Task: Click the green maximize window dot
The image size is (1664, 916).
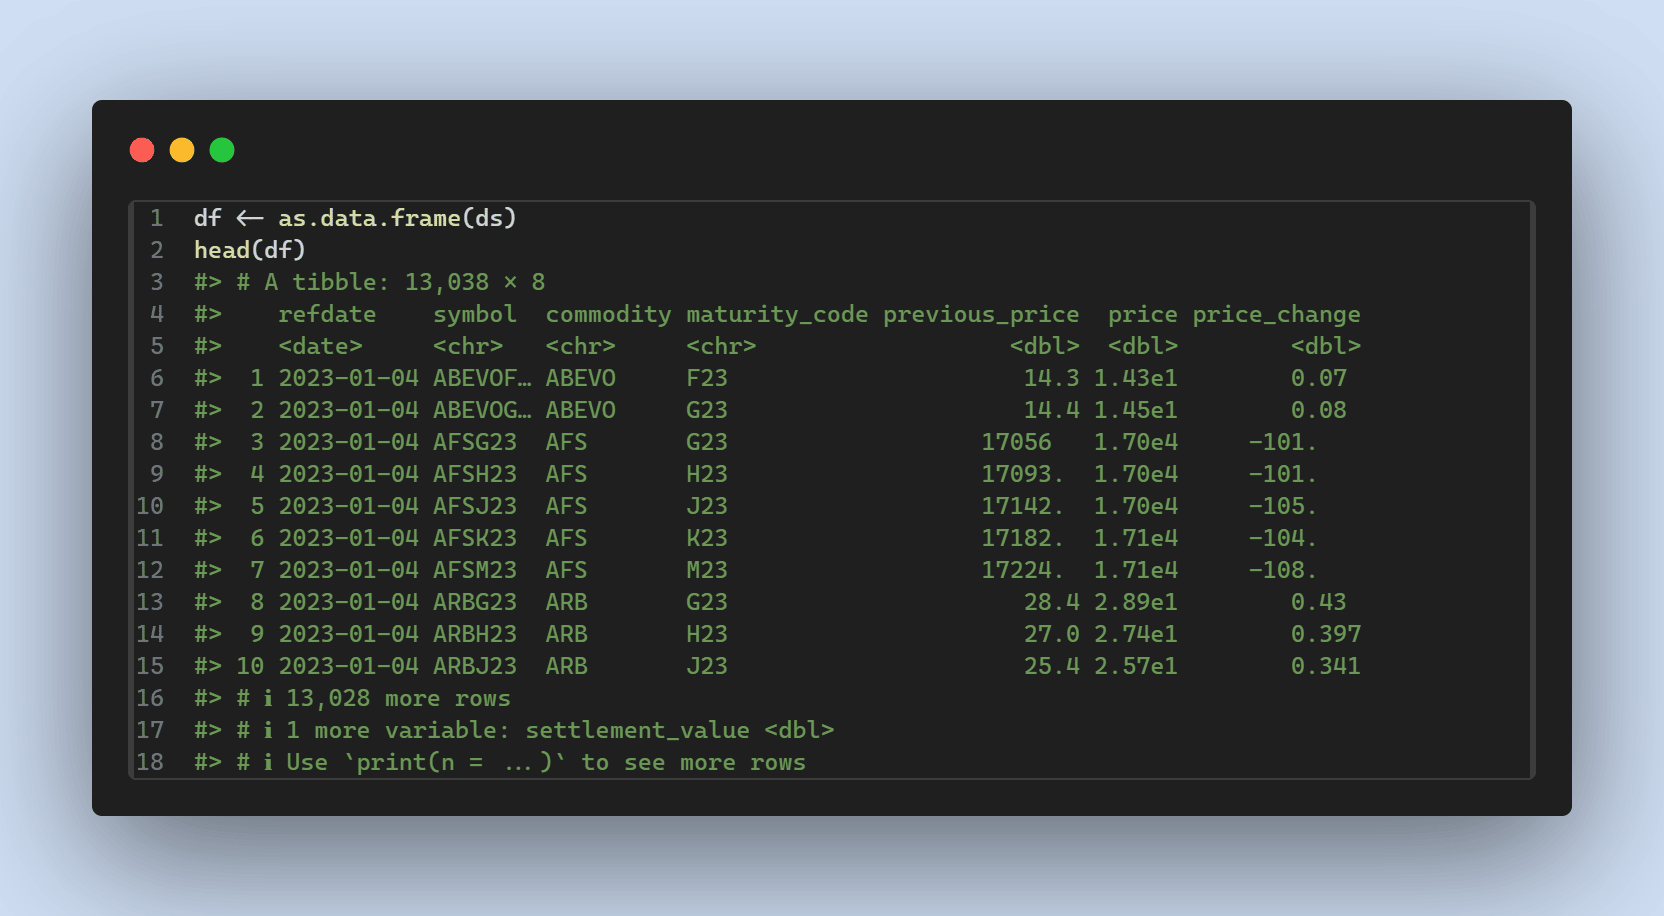Action: [x=222, y=150]
